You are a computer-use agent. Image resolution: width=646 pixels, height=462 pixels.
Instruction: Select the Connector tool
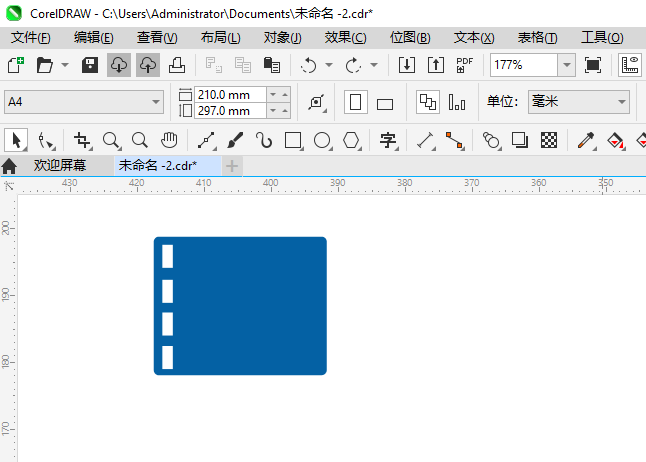pos(455,141)
